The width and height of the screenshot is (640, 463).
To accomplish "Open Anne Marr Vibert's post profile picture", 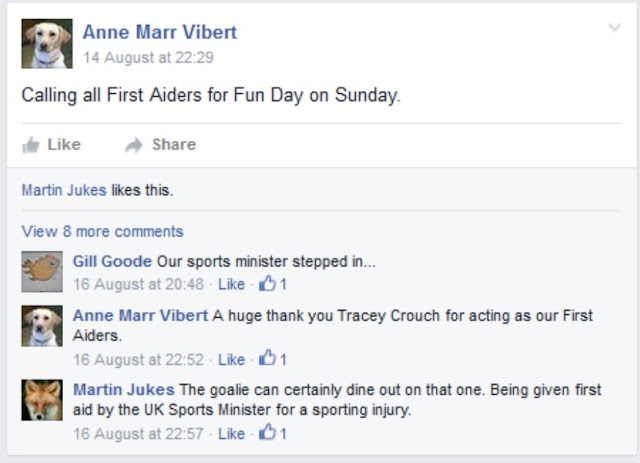I will point(47,44).
